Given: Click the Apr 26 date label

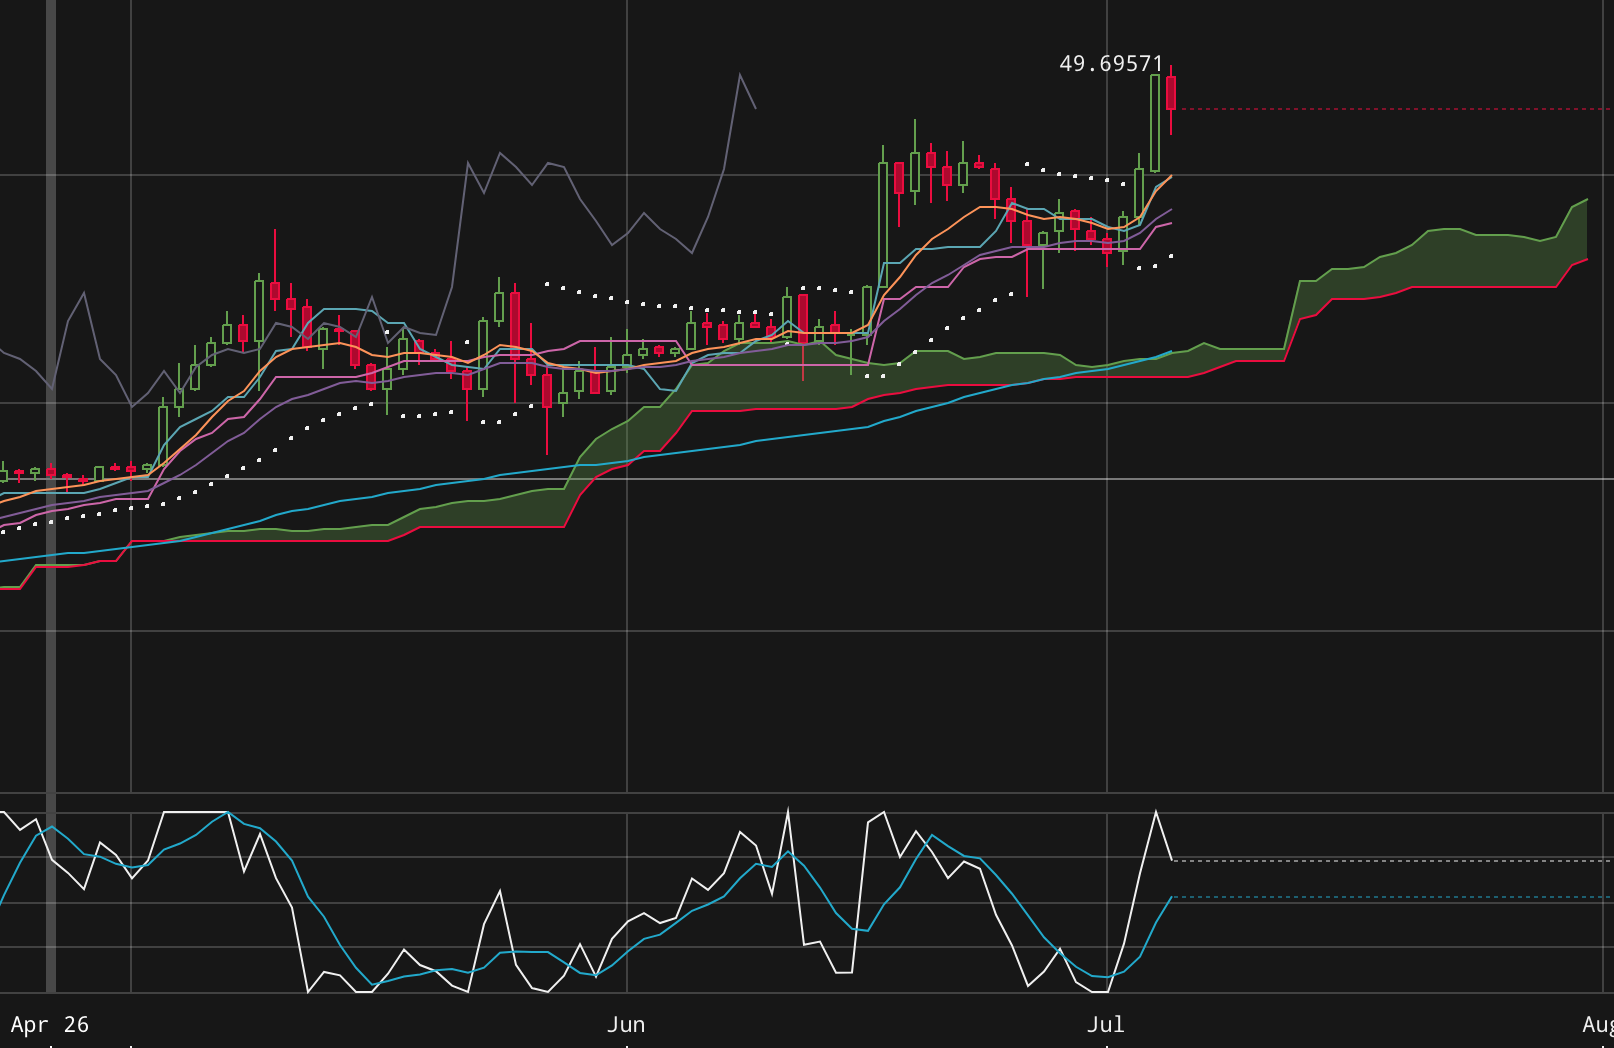Looking at the screenshot, I should click(50, 1025).
